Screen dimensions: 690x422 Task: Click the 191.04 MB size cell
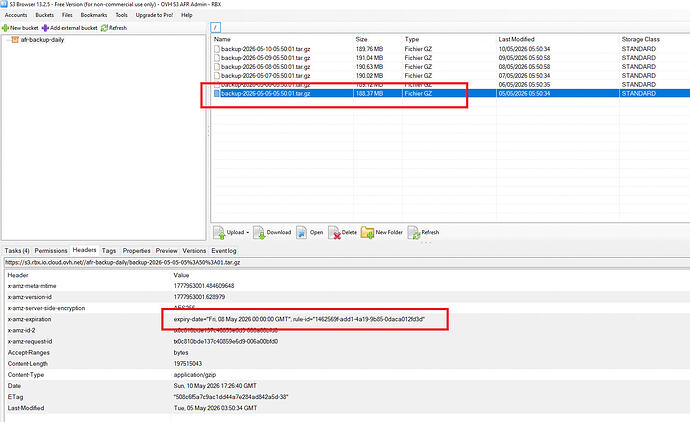(369, 58)
